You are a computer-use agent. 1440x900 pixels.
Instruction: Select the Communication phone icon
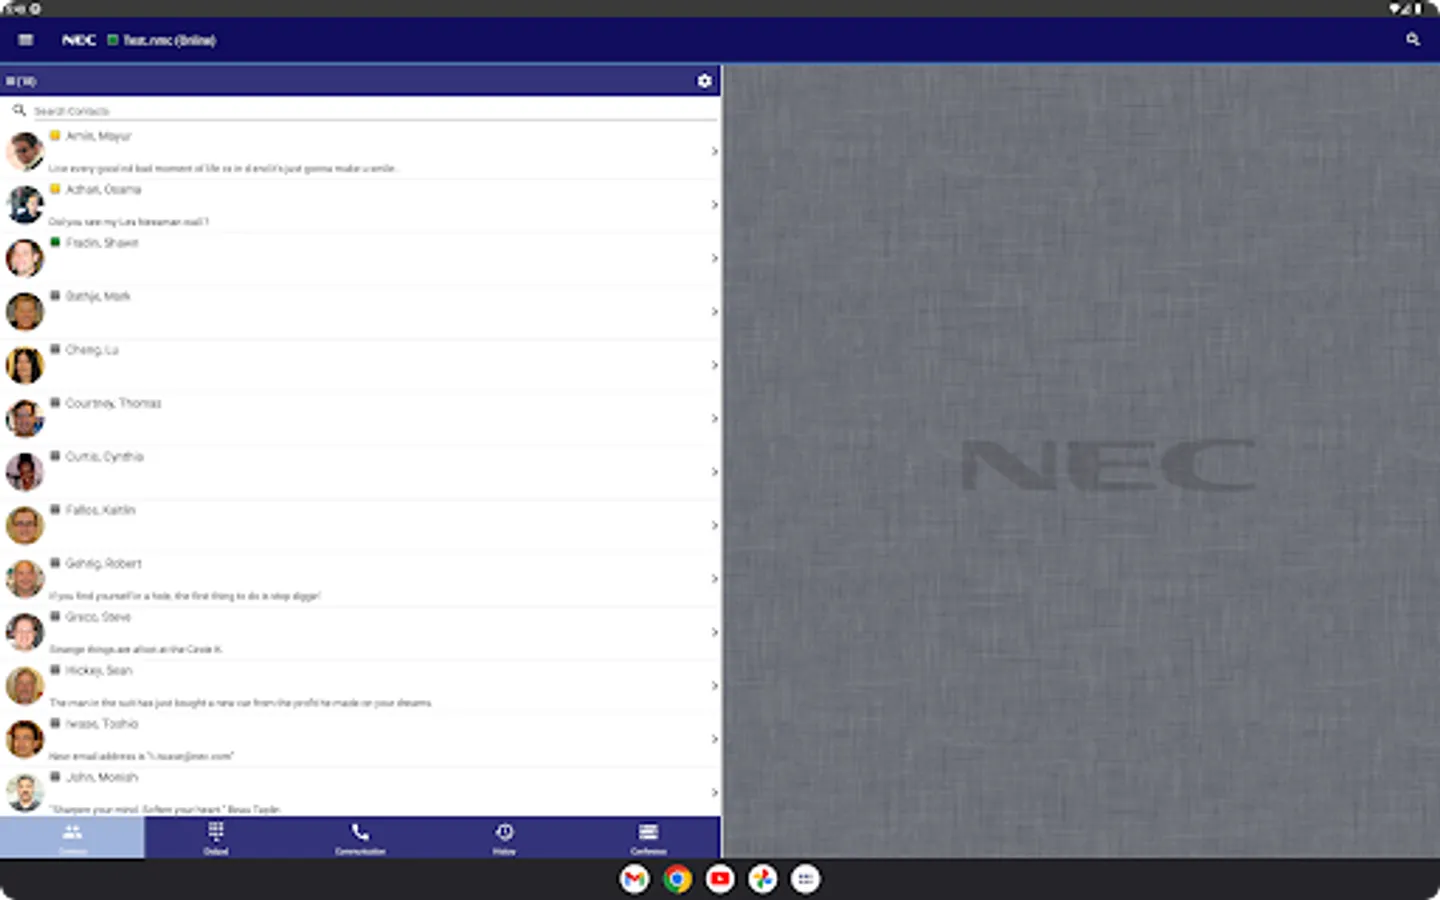point(360,831)
